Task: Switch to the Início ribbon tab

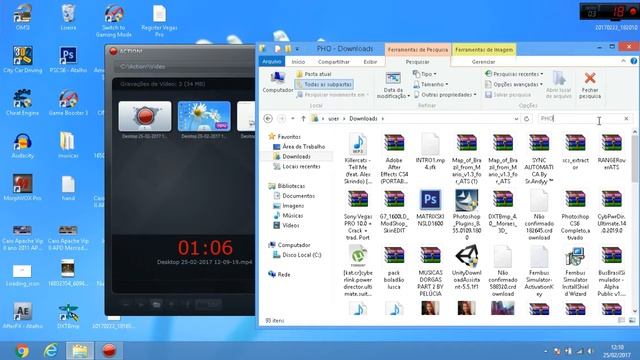Action: point(298,62)
